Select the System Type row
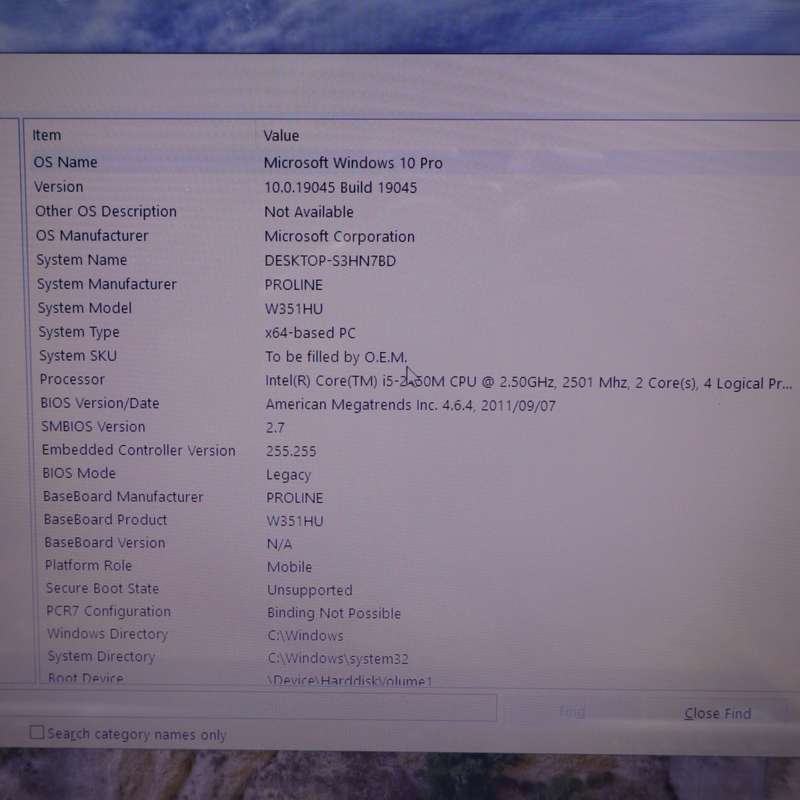This screenshot has height=800, width=800. (79, 332)
